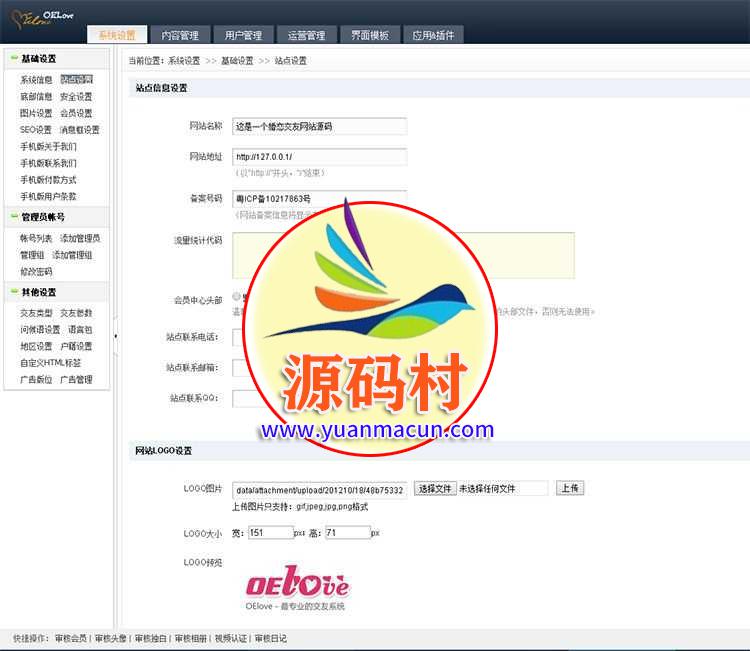This screenshot has height=651, width=750.
Task: Open 自定义HTML标签 in the sidebar
Action: pos(51,363)
